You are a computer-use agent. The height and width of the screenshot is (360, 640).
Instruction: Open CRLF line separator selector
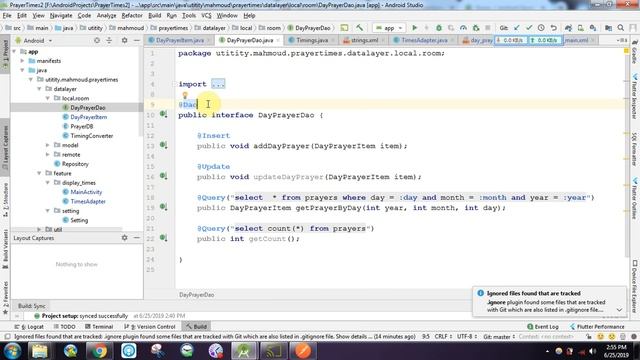pyautogui.click(x=443, y=337)
